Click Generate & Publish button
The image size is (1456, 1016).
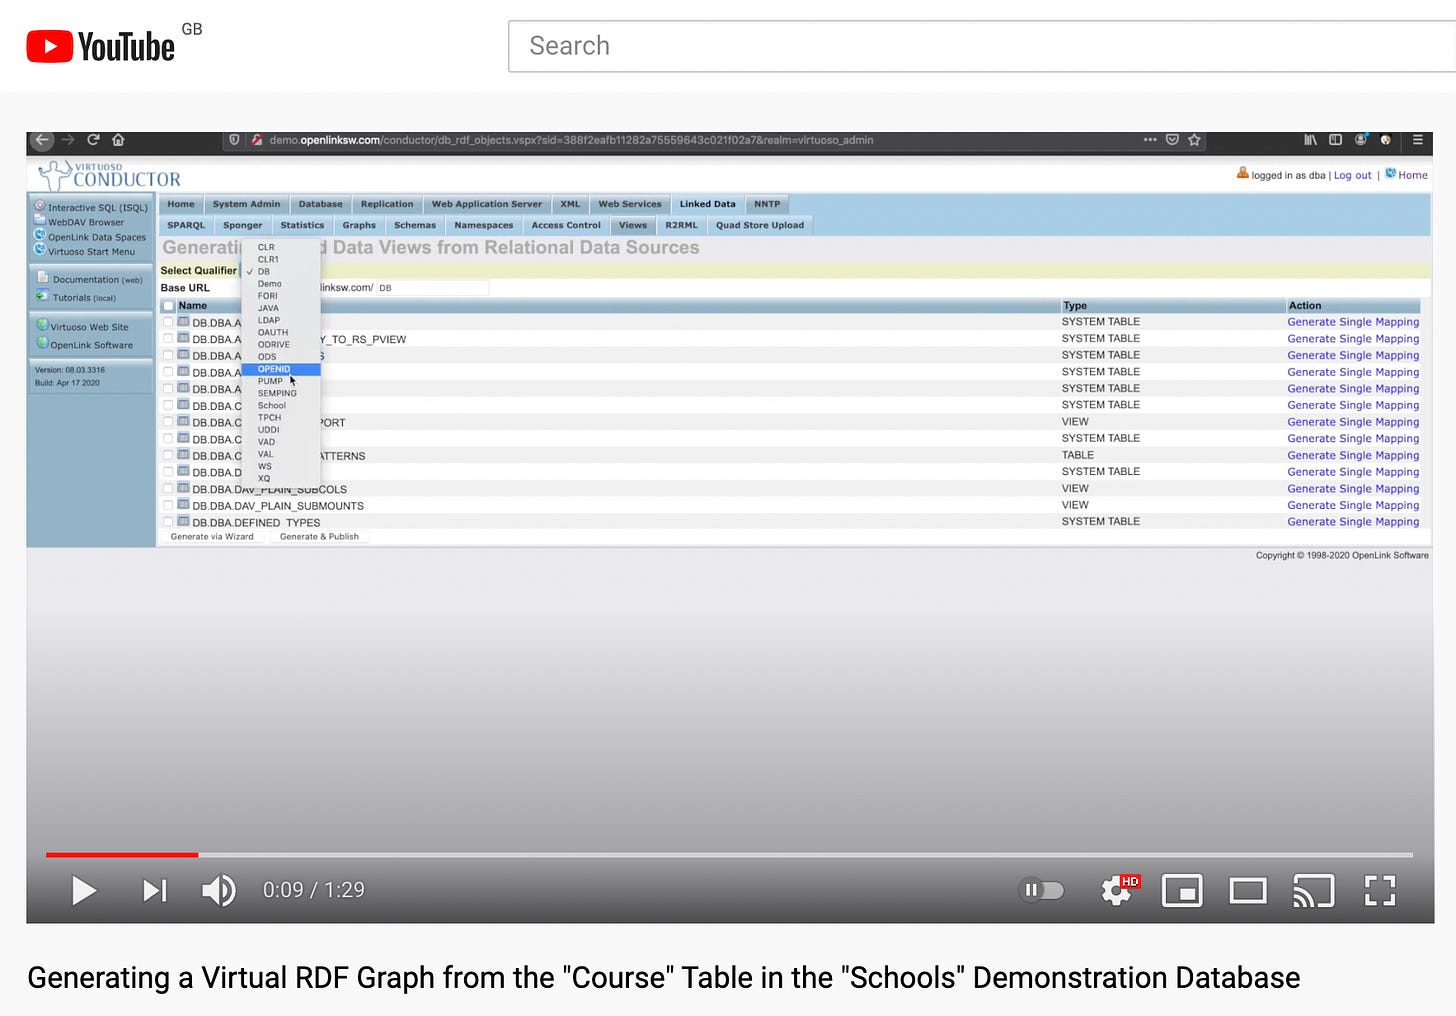click(x=319, y=537)
